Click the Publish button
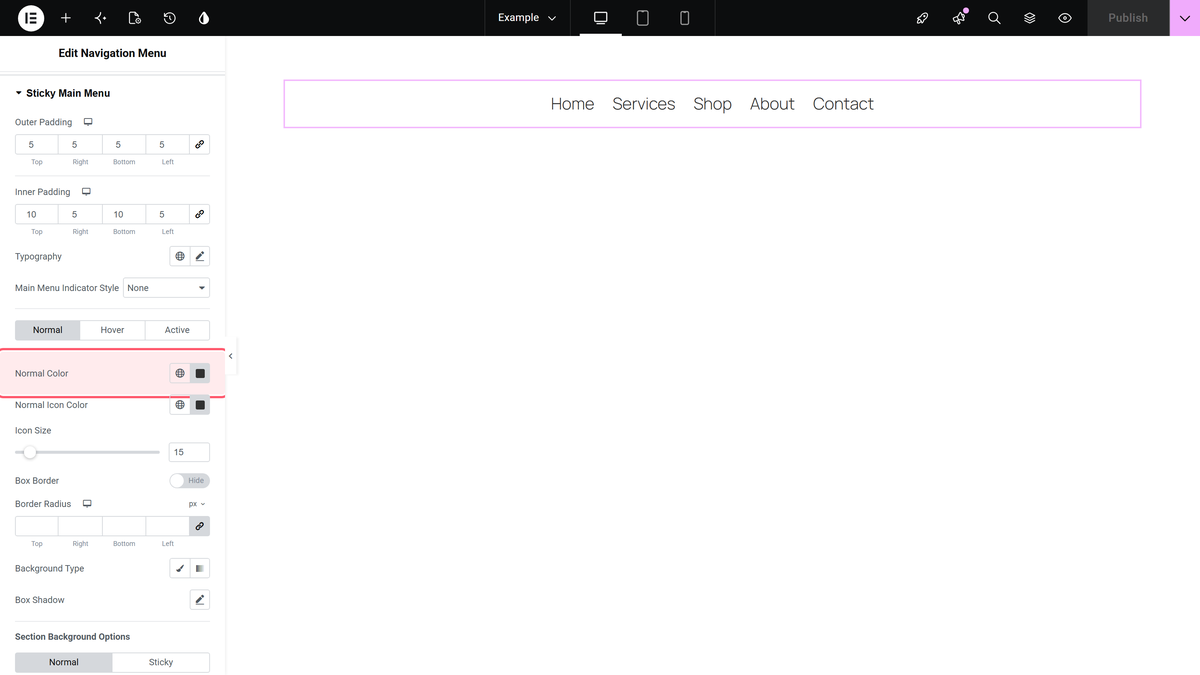 (1128, 18)
